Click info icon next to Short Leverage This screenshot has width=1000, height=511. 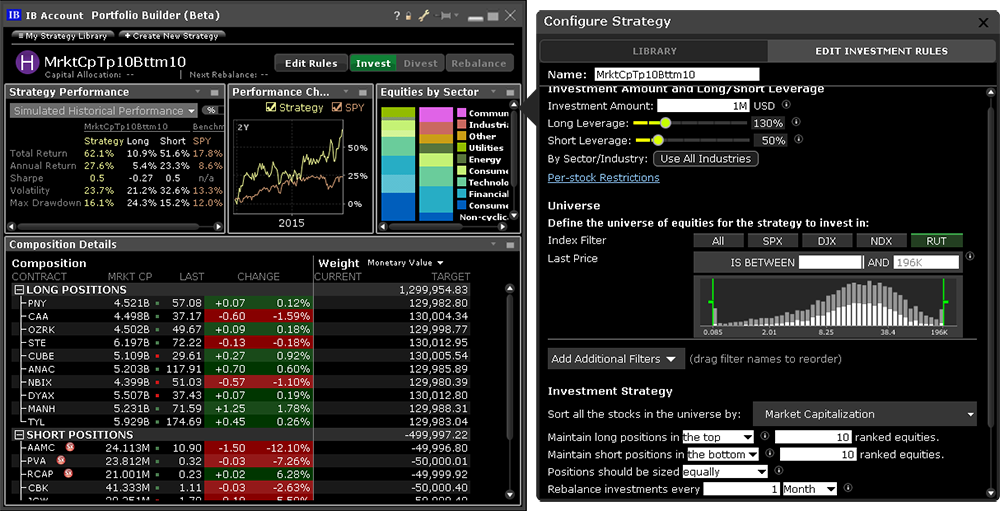click(x=798, y=139)
